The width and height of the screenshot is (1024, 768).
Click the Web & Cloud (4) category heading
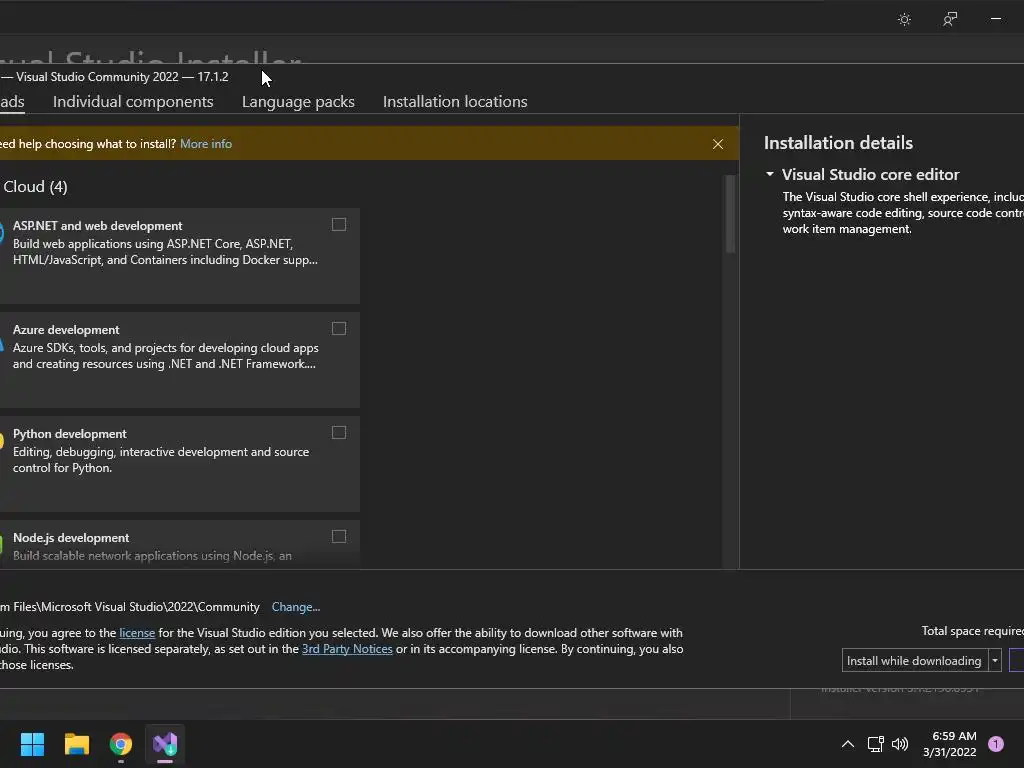34,187
